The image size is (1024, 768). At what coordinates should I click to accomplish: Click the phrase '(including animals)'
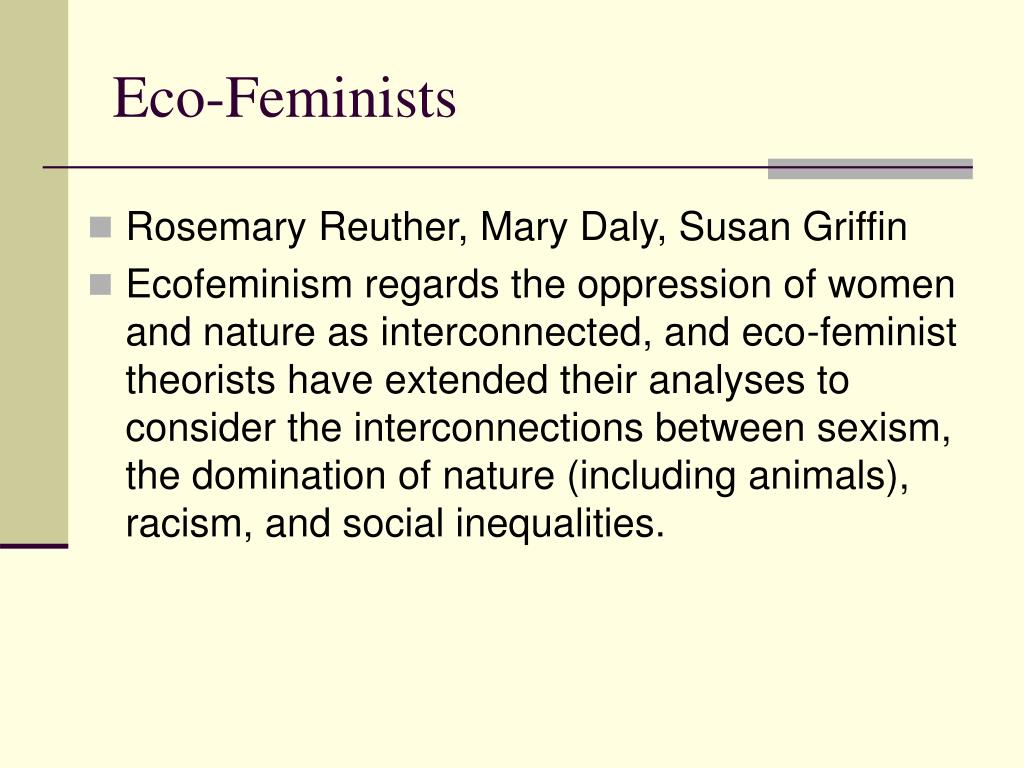(x=737, y=475)
